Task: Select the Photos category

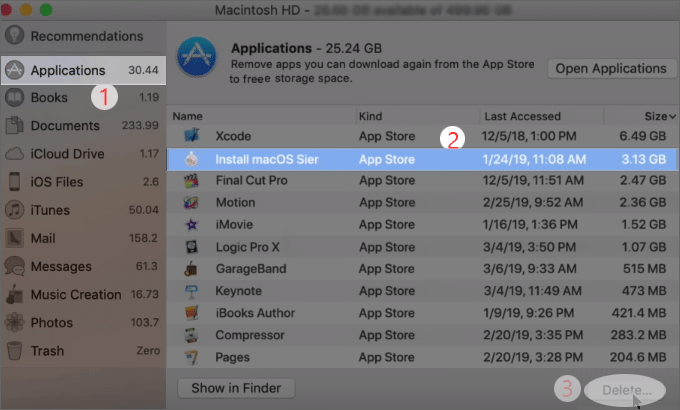Action: pos(83,322)
